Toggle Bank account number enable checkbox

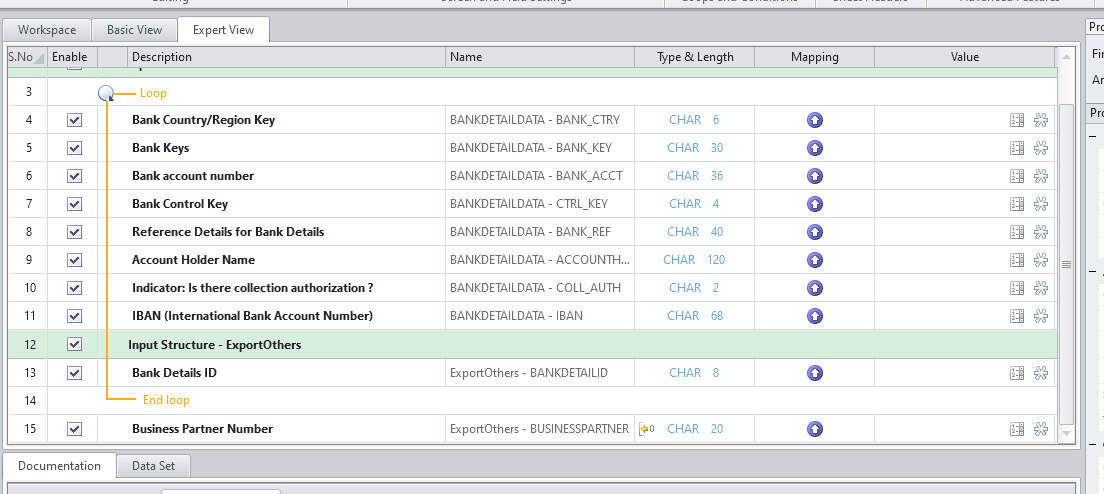tap(74, 176)
